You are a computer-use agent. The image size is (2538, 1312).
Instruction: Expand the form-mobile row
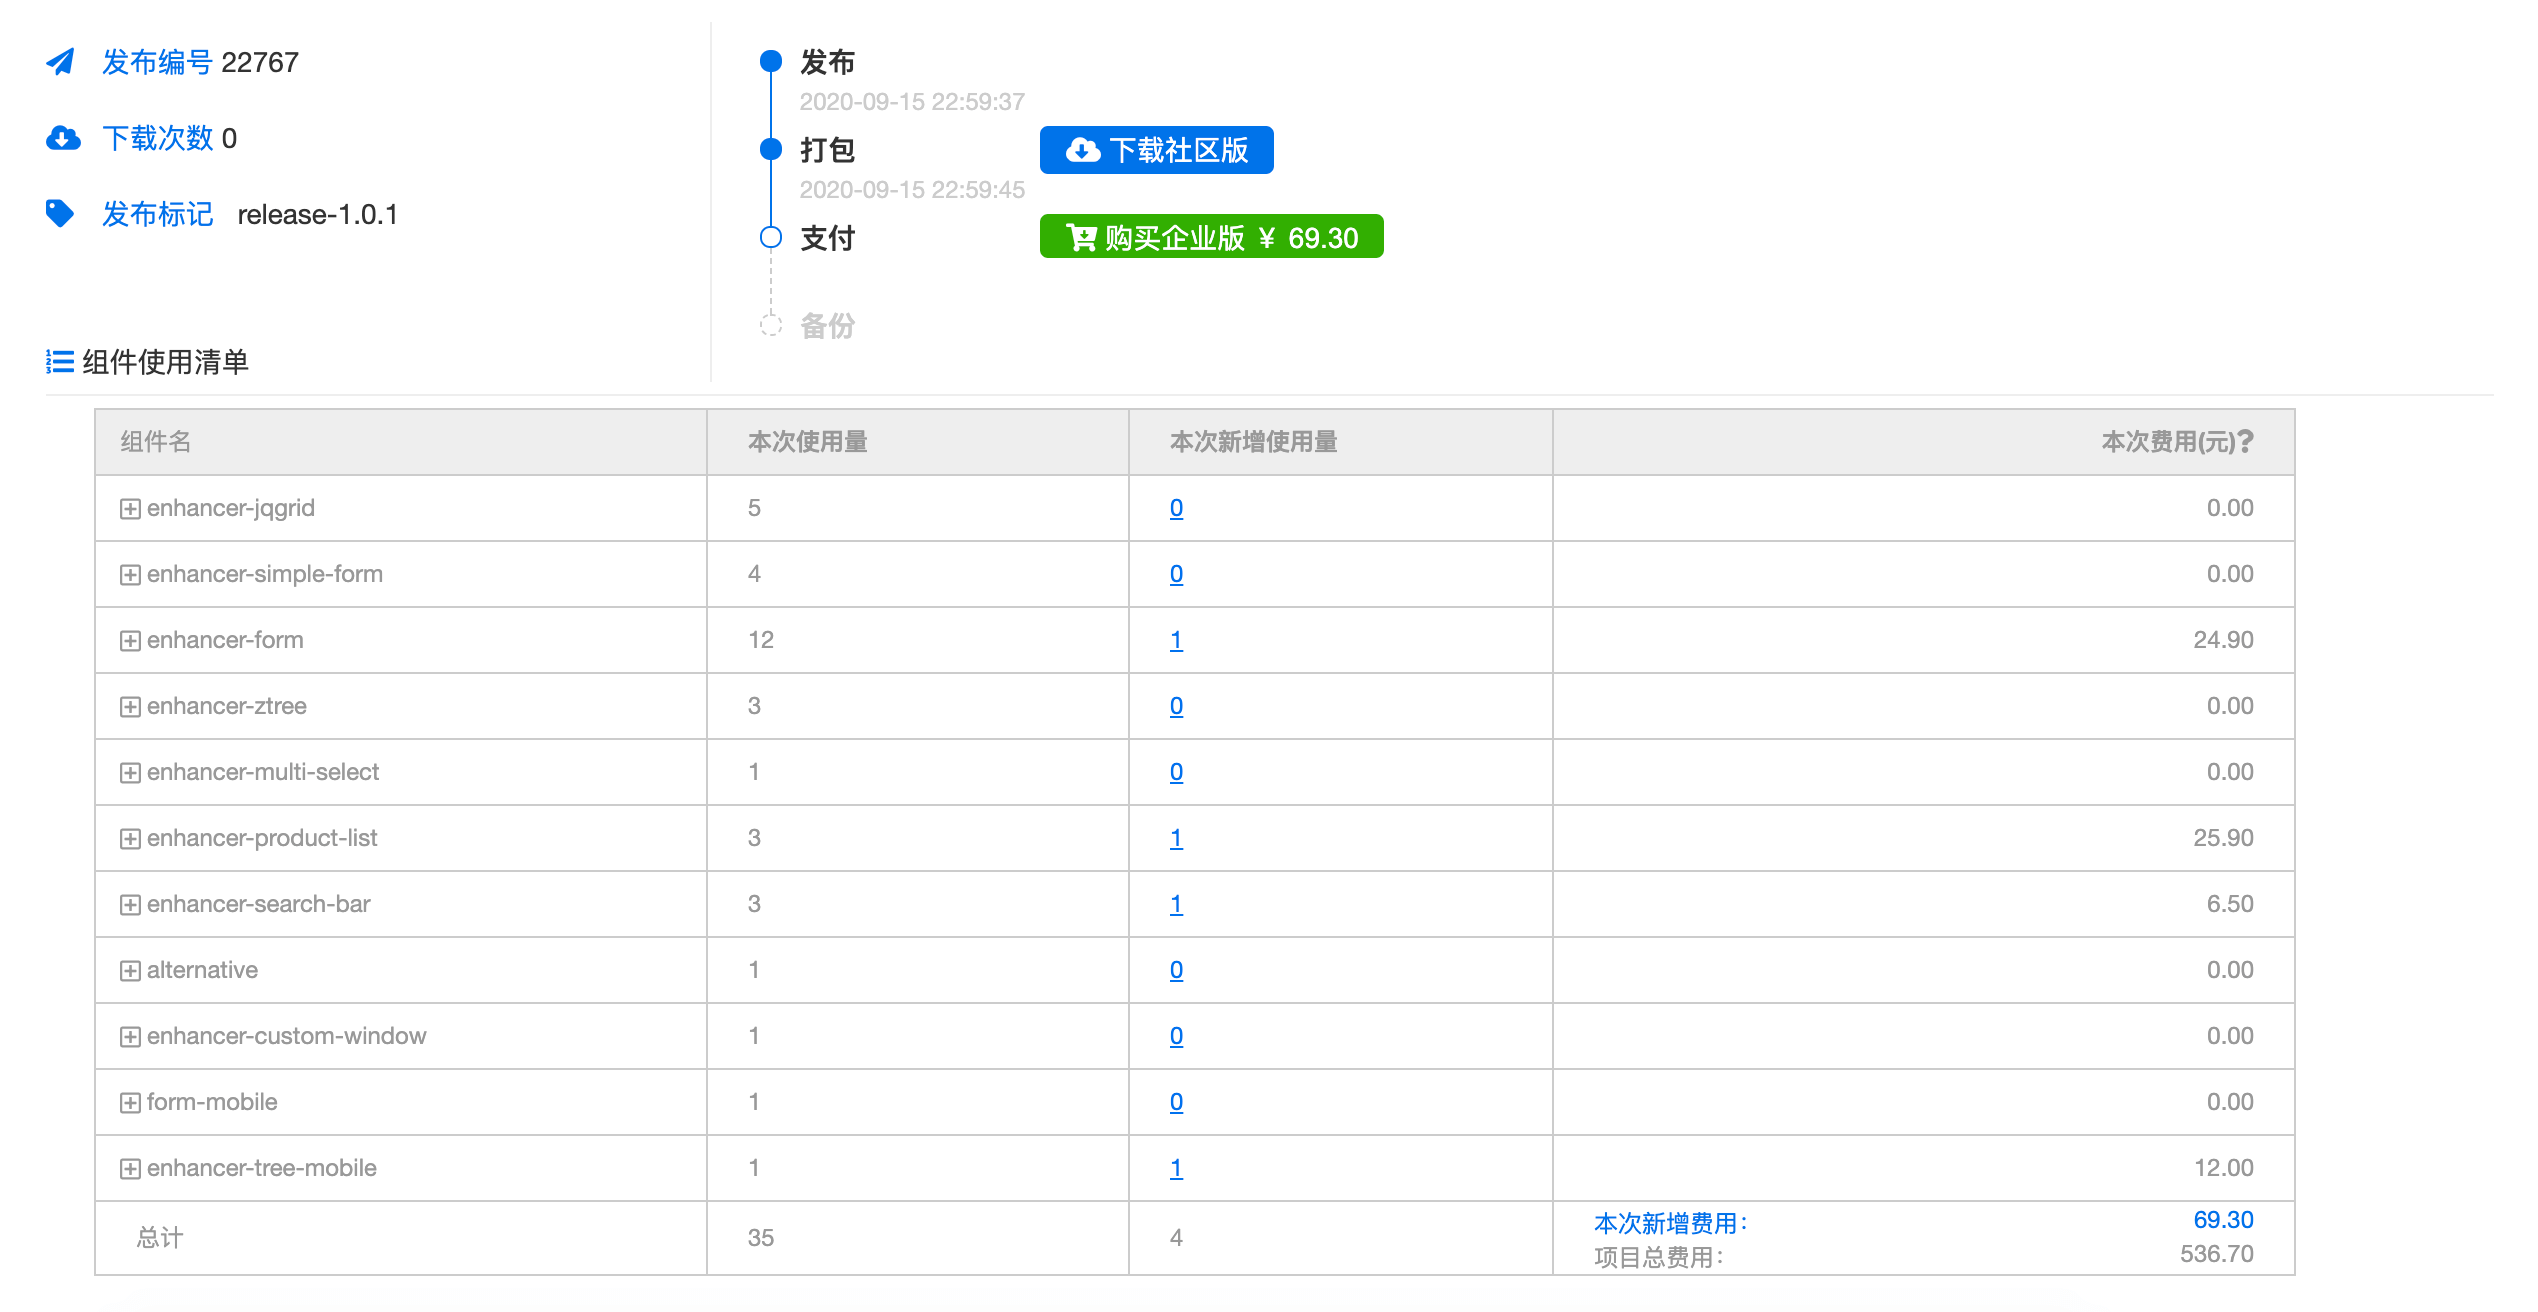[x=130, y=1103]
